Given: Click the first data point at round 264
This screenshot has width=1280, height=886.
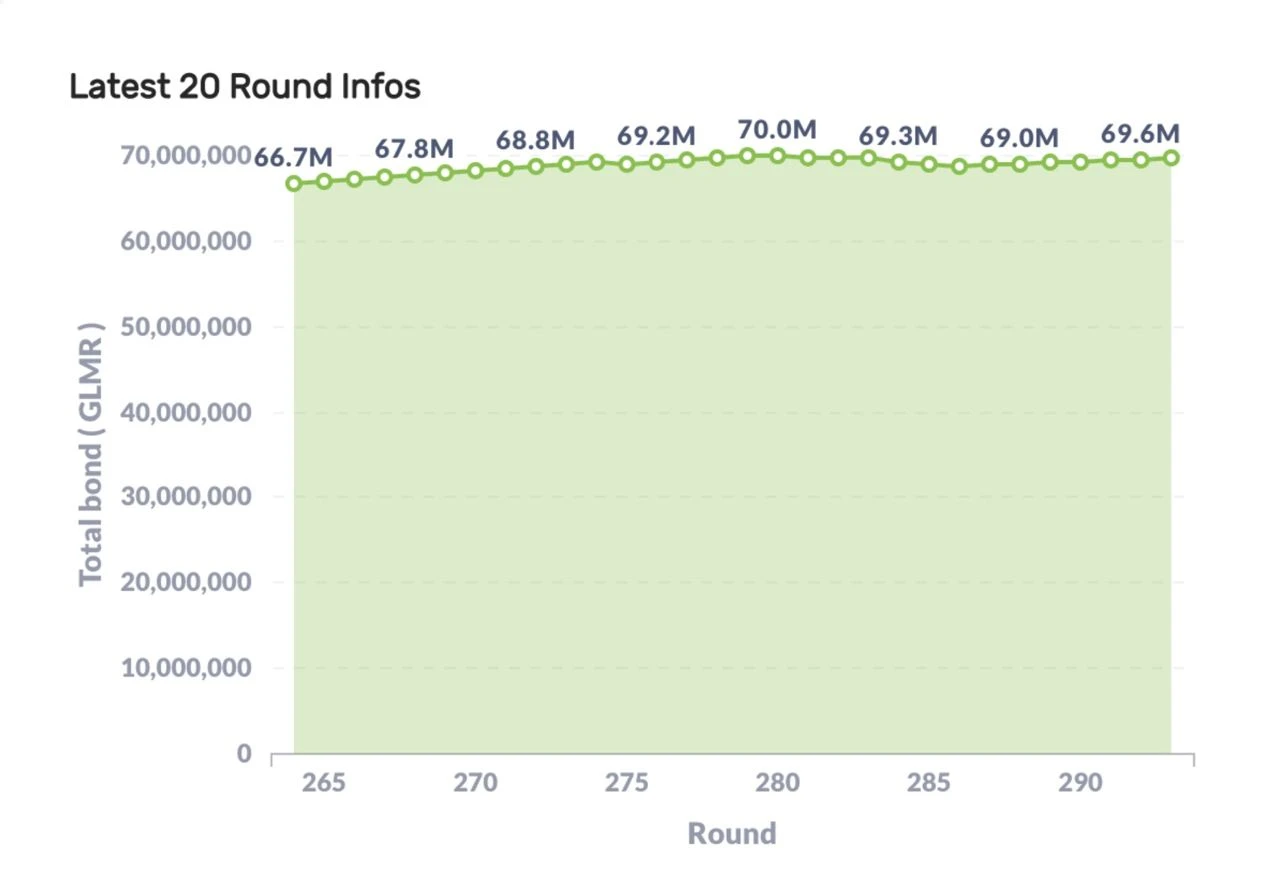Looking at the screenshot, I should coord(294,183).
